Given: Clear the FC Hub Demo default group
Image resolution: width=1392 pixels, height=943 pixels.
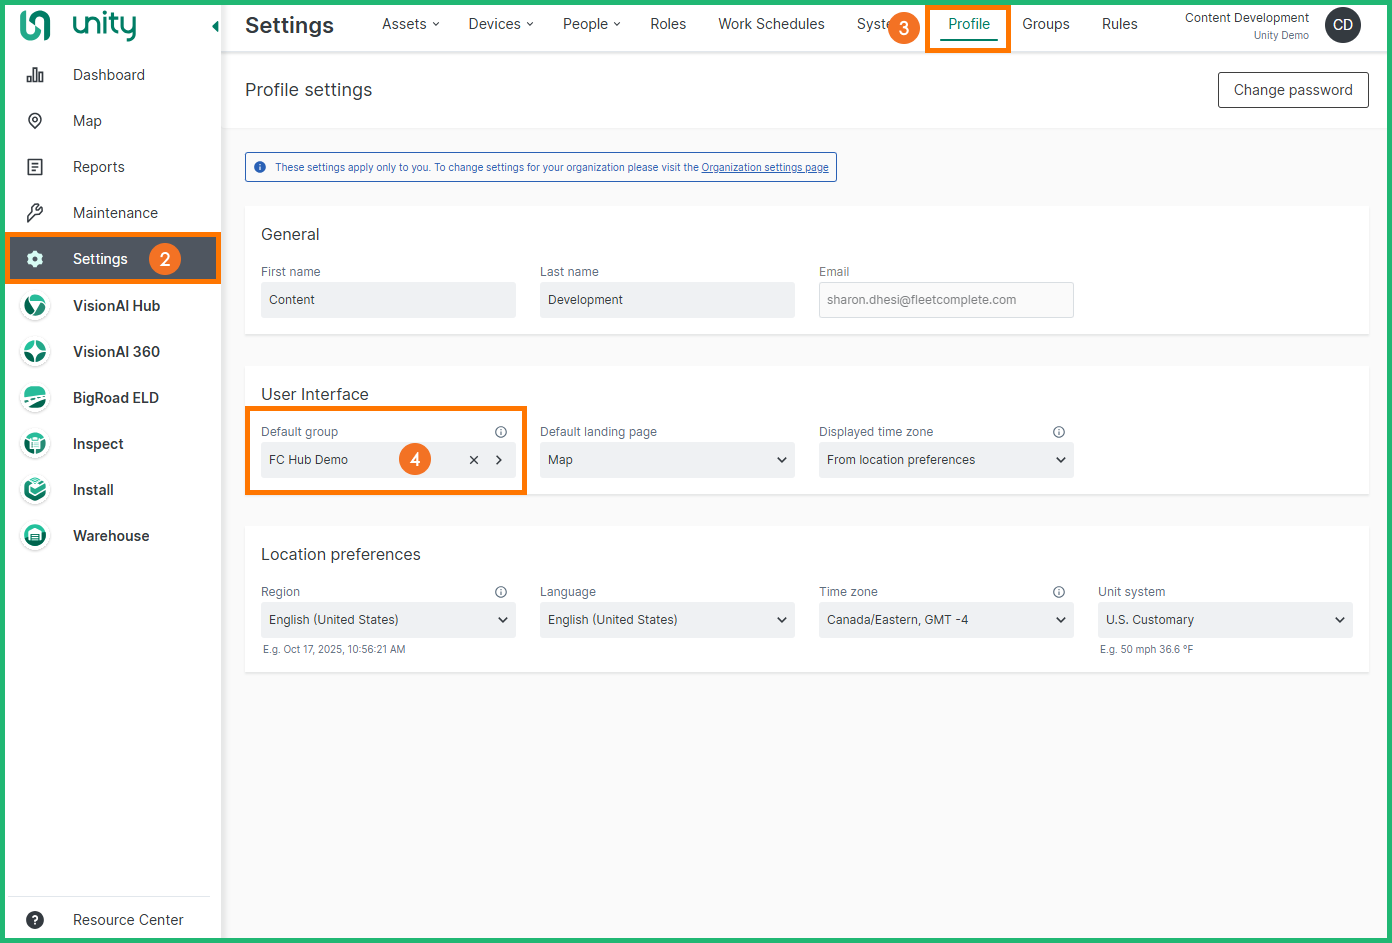Looking at the screenshot, I should click(x=474, y=460).
